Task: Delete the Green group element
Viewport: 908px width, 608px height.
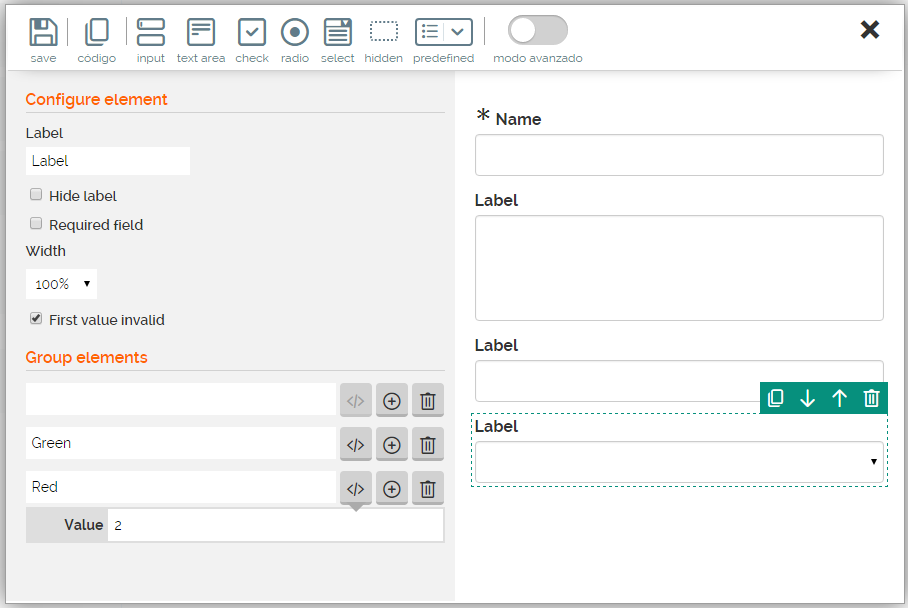Action: tap(427, 445)
